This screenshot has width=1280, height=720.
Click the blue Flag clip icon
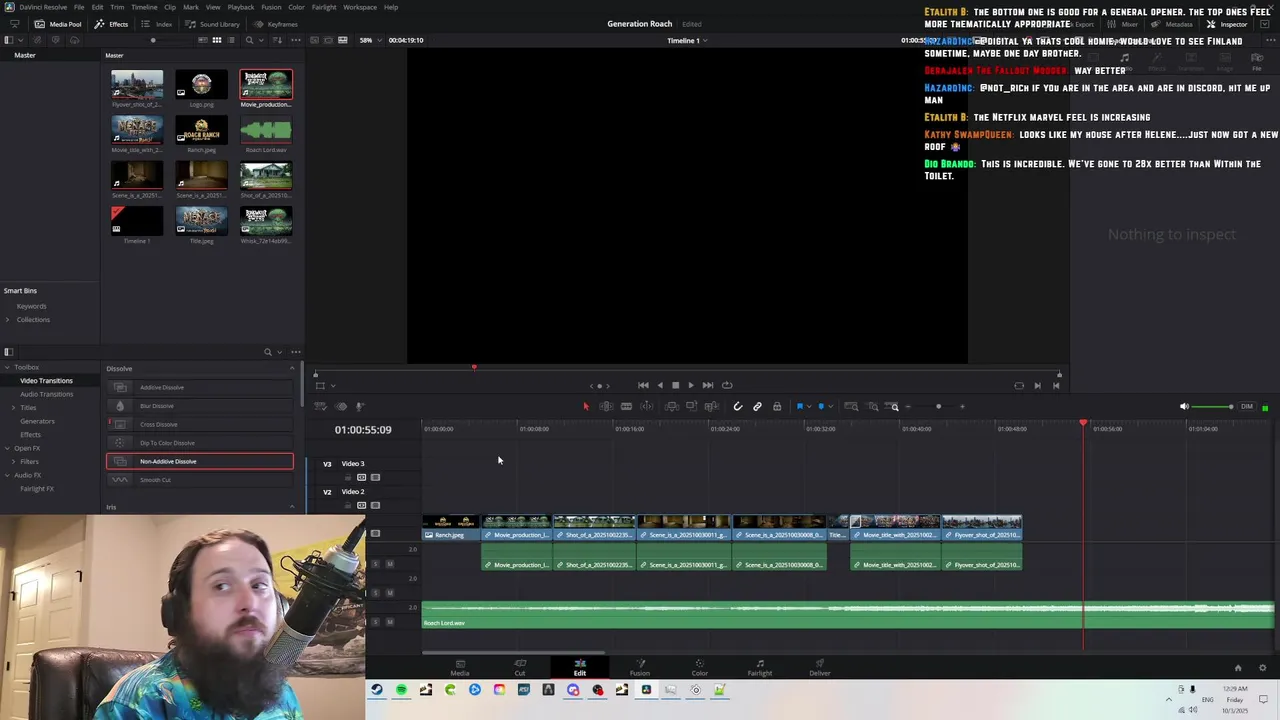coord(800,406)
